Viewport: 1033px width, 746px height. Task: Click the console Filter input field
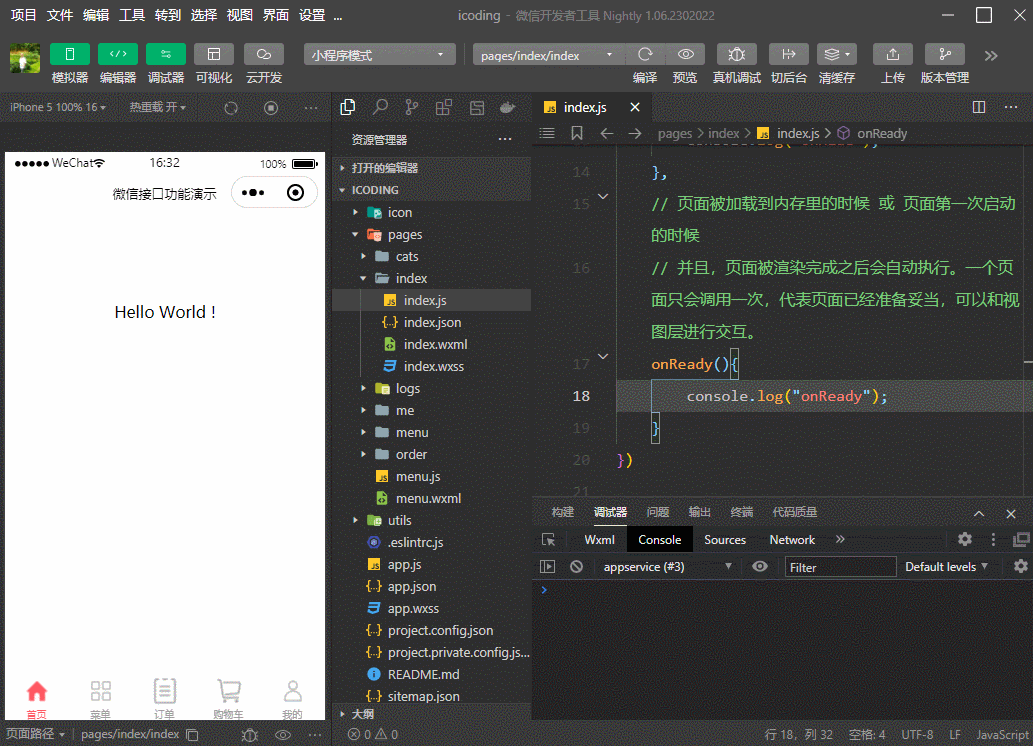[840, 567]
